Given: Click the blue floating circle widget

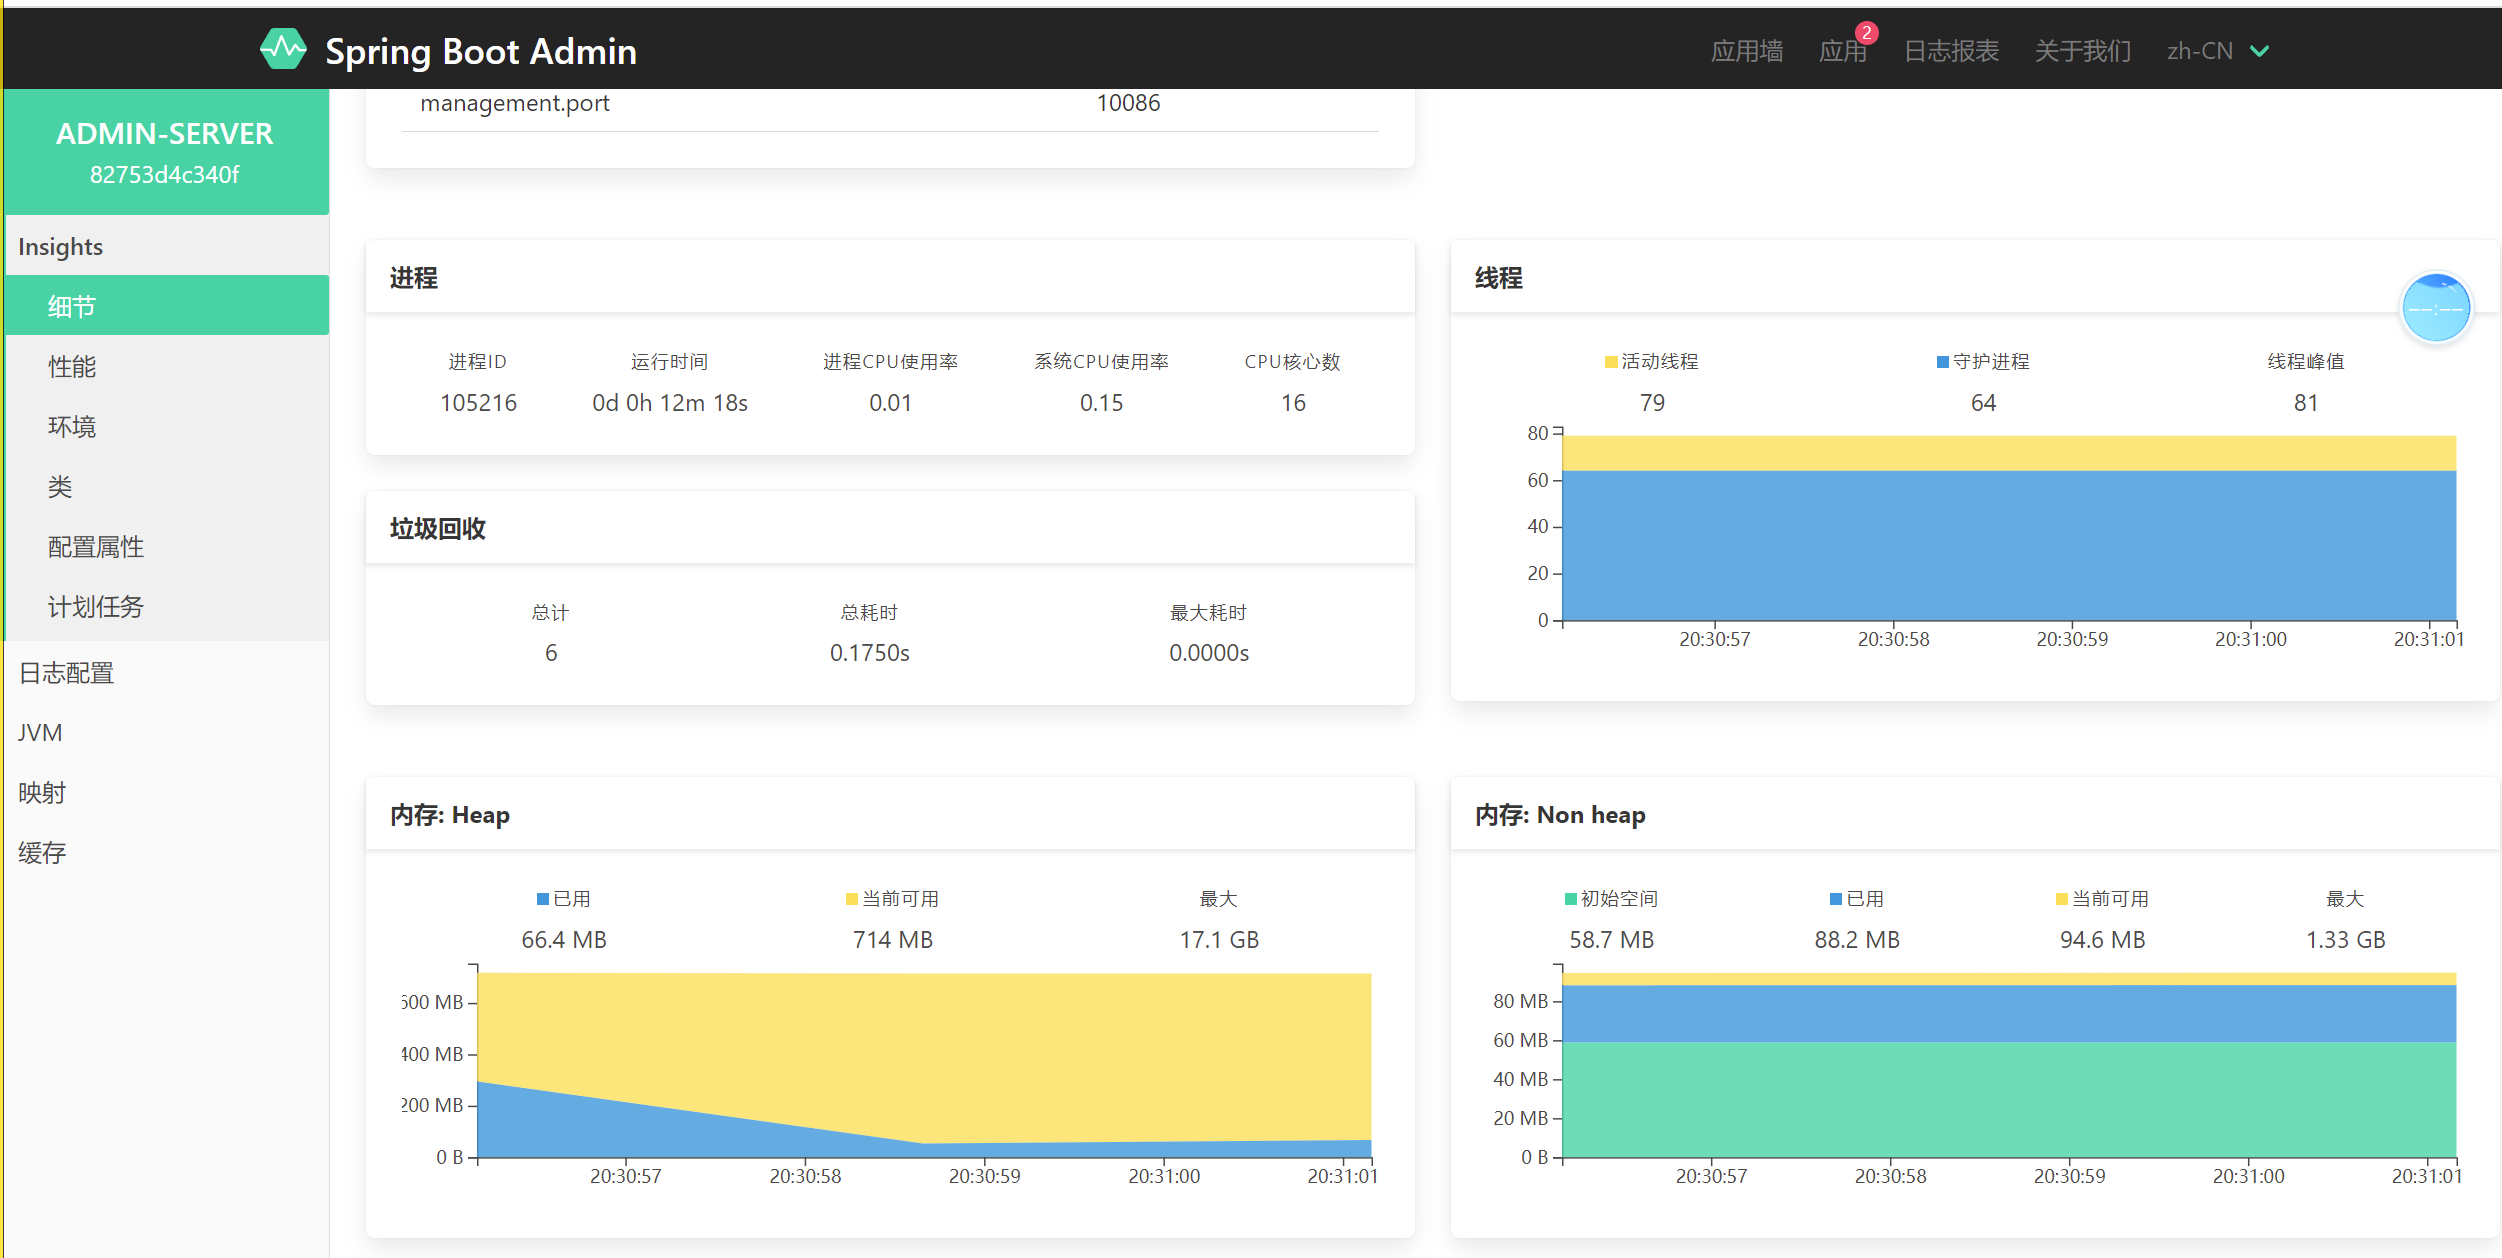Looking at the screenshot, I should (x=2435, y=308).
